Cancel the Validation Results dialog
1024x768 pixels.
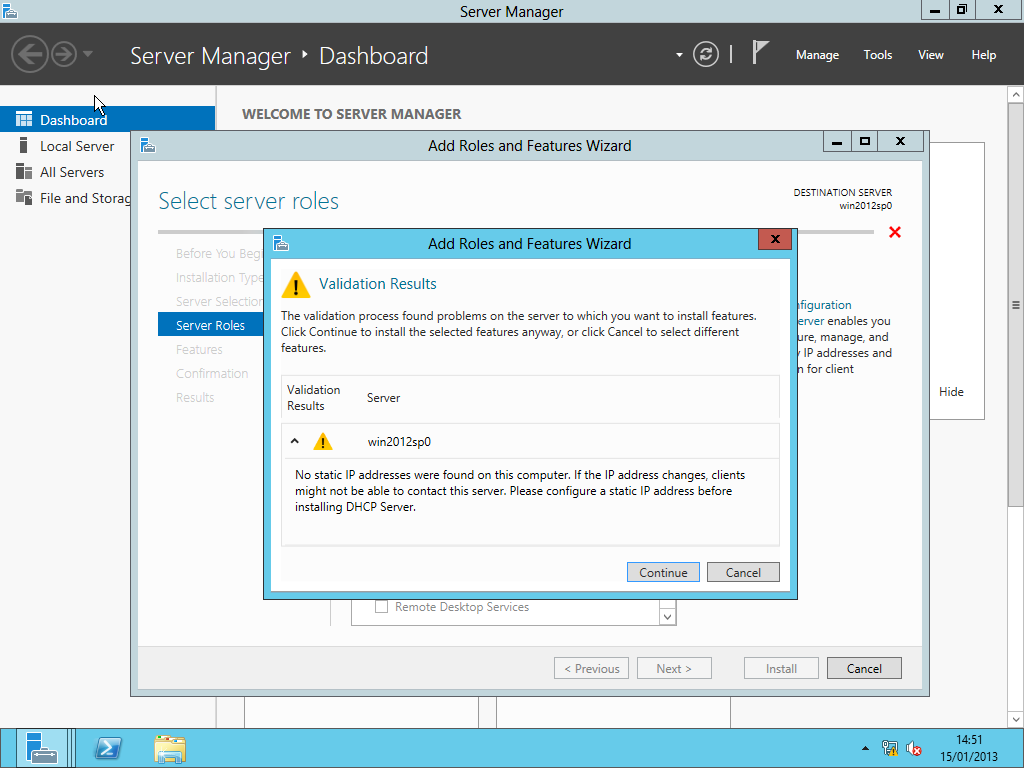[742, 572]
